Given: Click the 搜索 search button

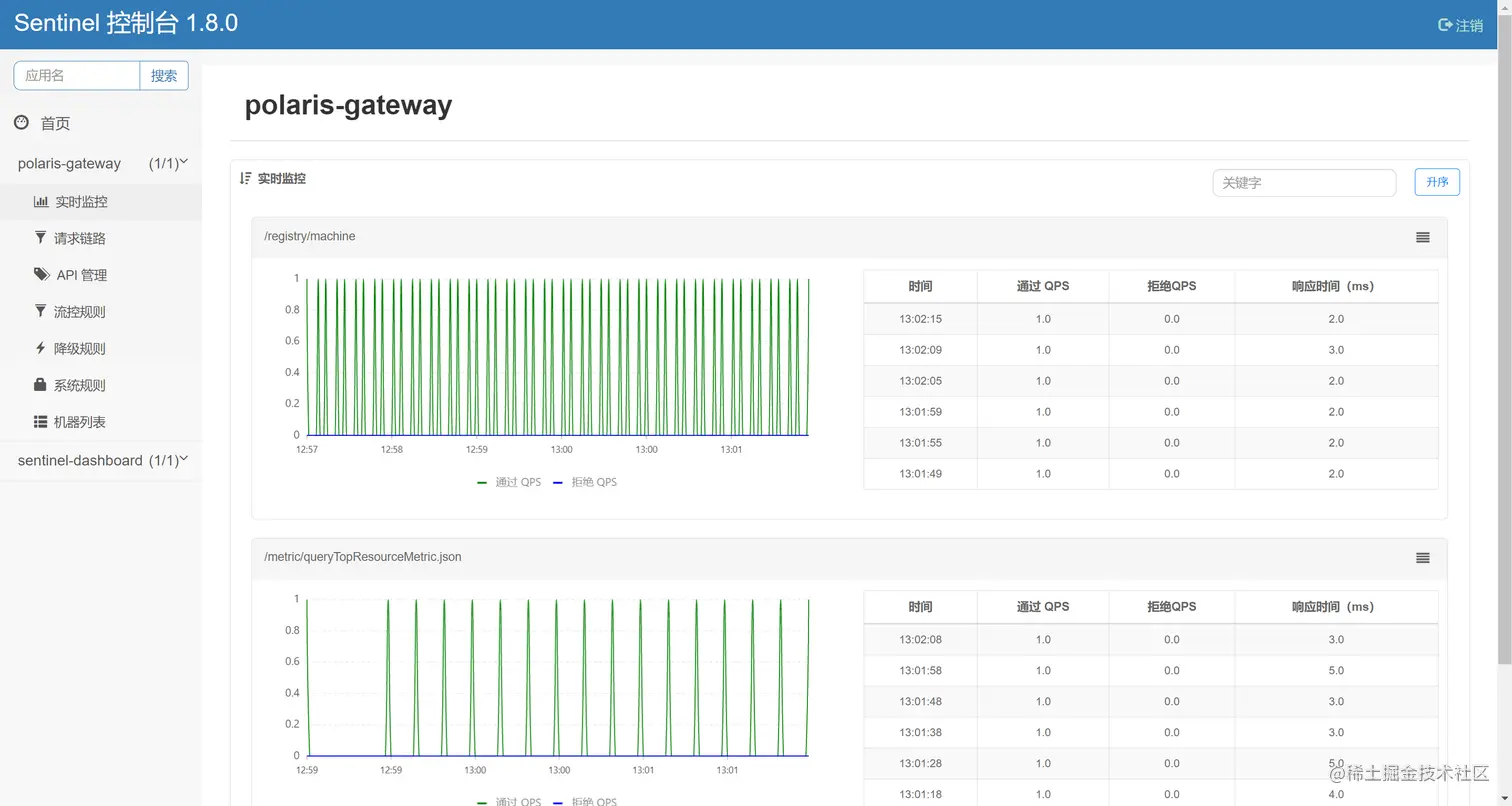Looking at the screenshot, I should pos(164,75).
